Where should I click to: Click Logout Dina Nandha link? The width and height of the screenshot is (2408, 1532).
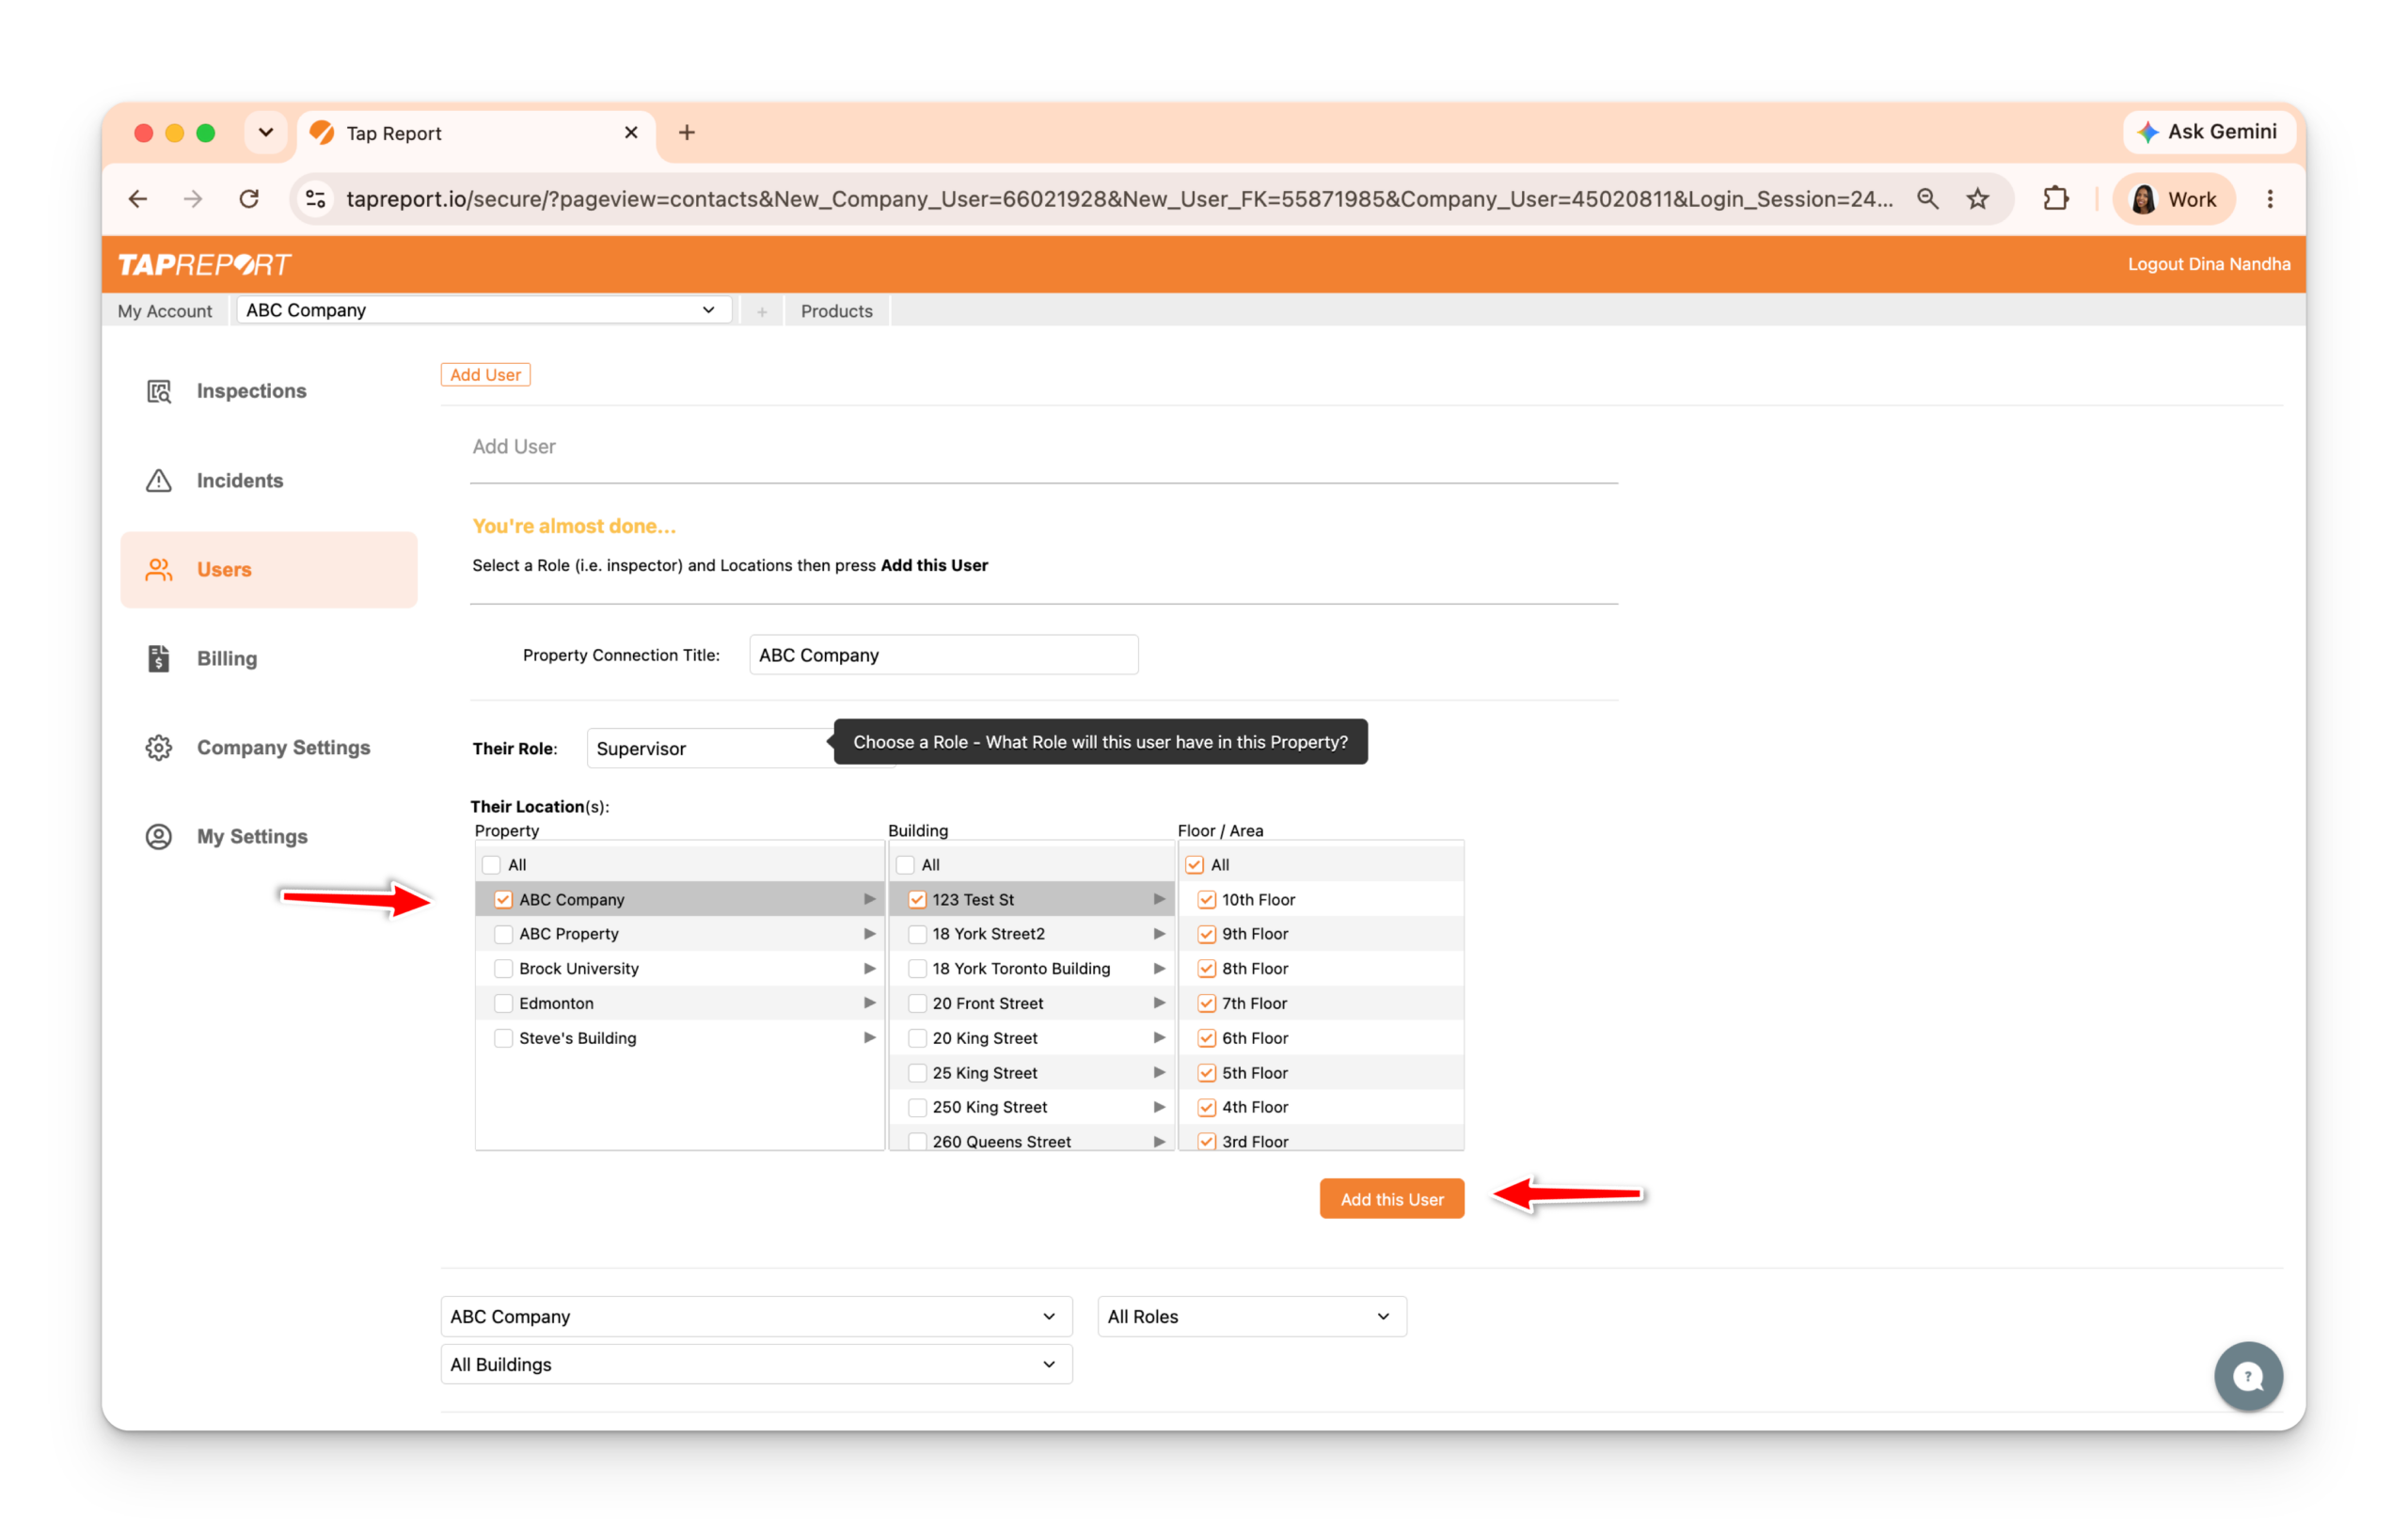pos(2208,264)
